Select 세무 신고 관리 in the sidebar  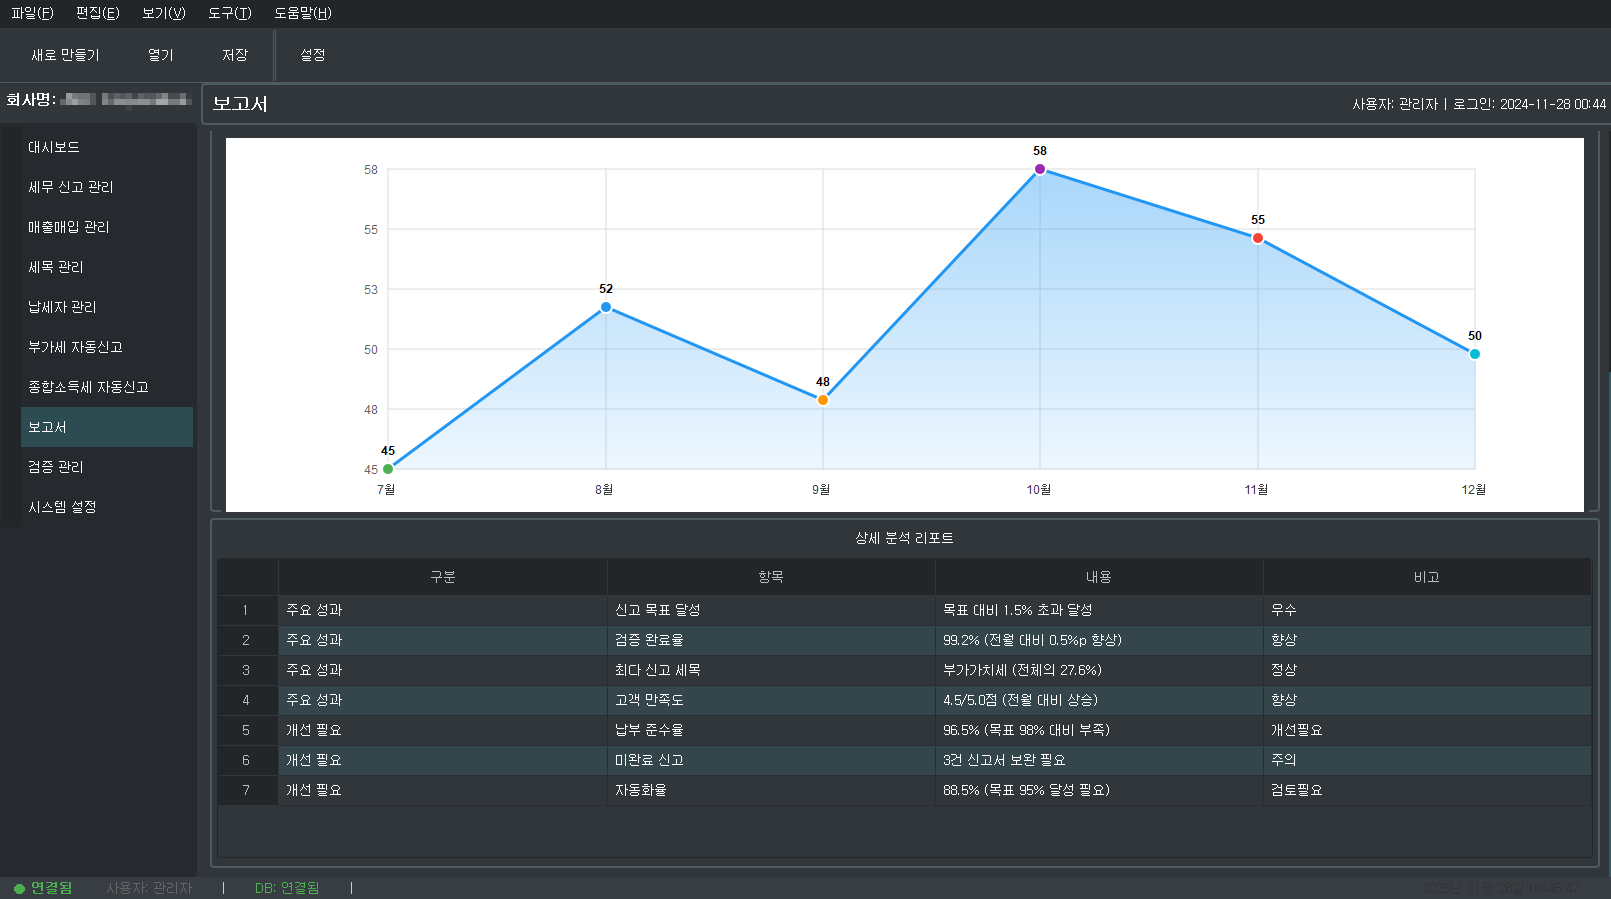click(70, 187)
